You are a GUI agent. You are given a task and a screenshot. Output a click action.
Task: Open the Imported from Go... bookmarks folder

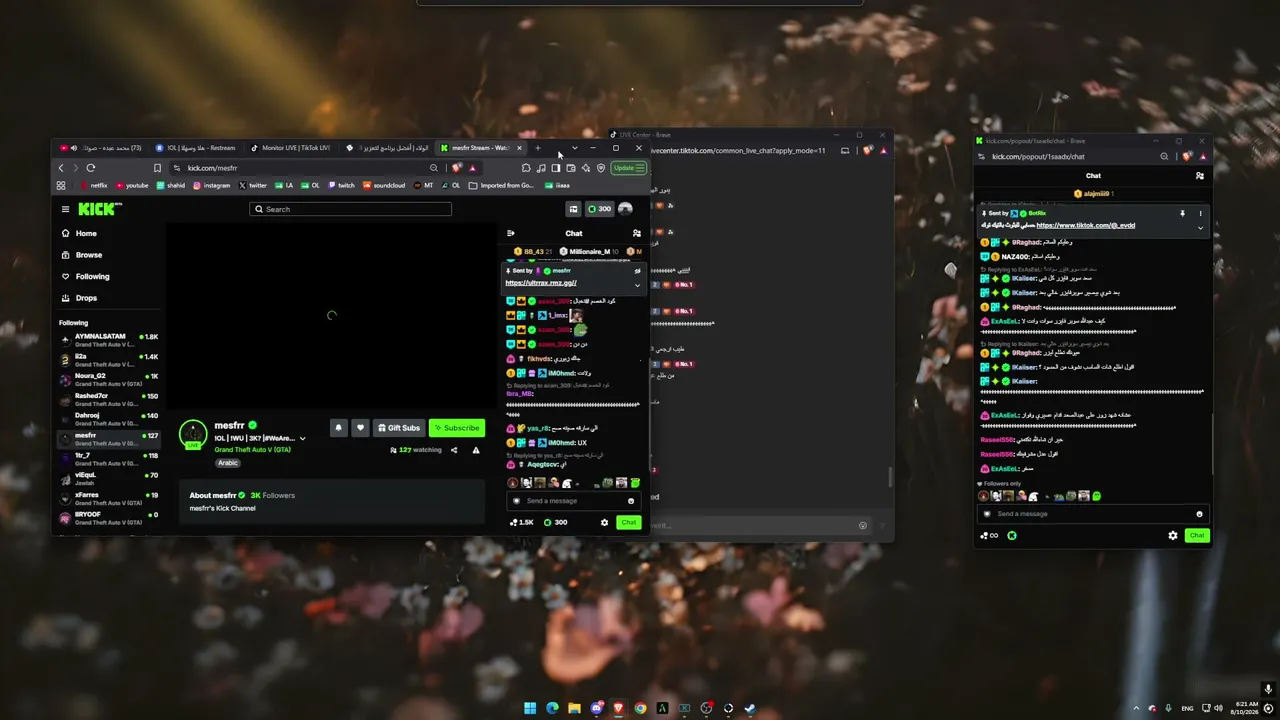point(501,185)
